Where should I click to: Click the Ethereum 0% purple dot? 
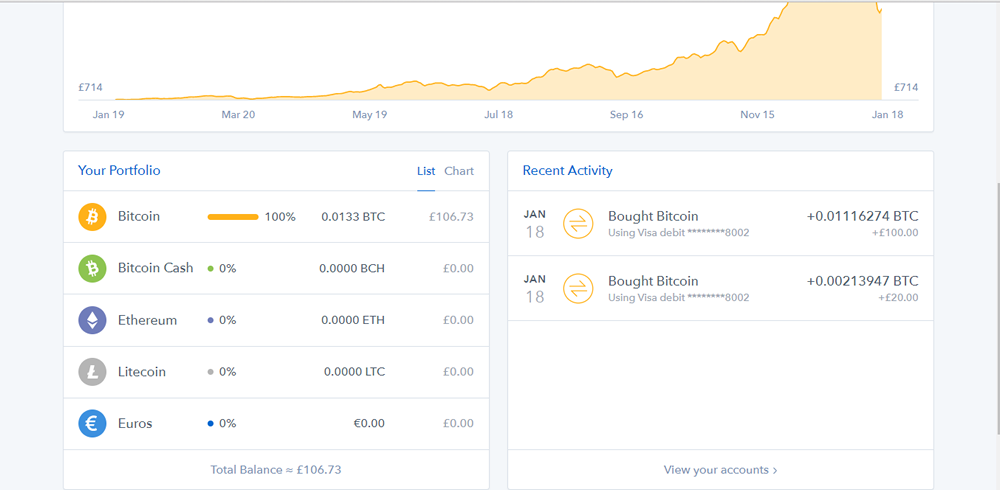click(x=210, y=320)
